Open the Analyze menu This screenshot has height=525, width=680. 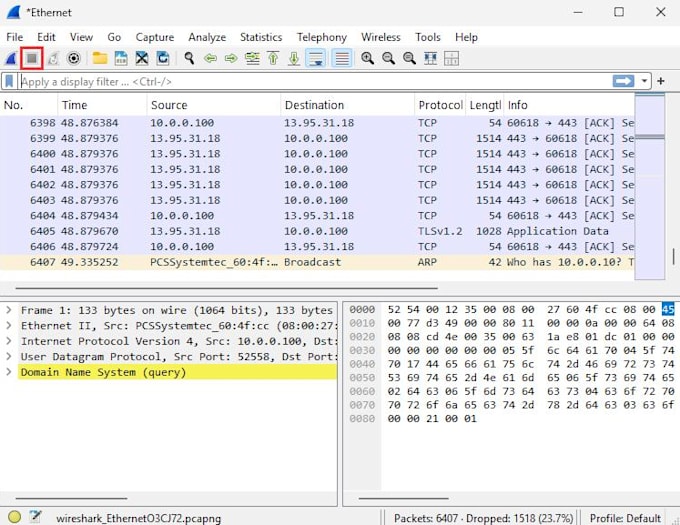click(x=207, y=37)
